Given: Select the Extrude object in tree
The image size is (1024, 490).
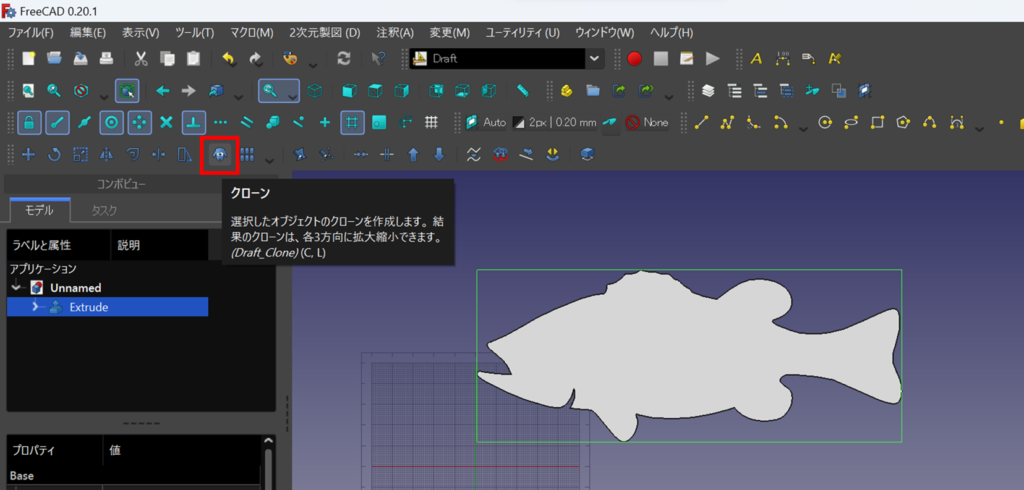Looking at the screenshot, I should 108,306.
